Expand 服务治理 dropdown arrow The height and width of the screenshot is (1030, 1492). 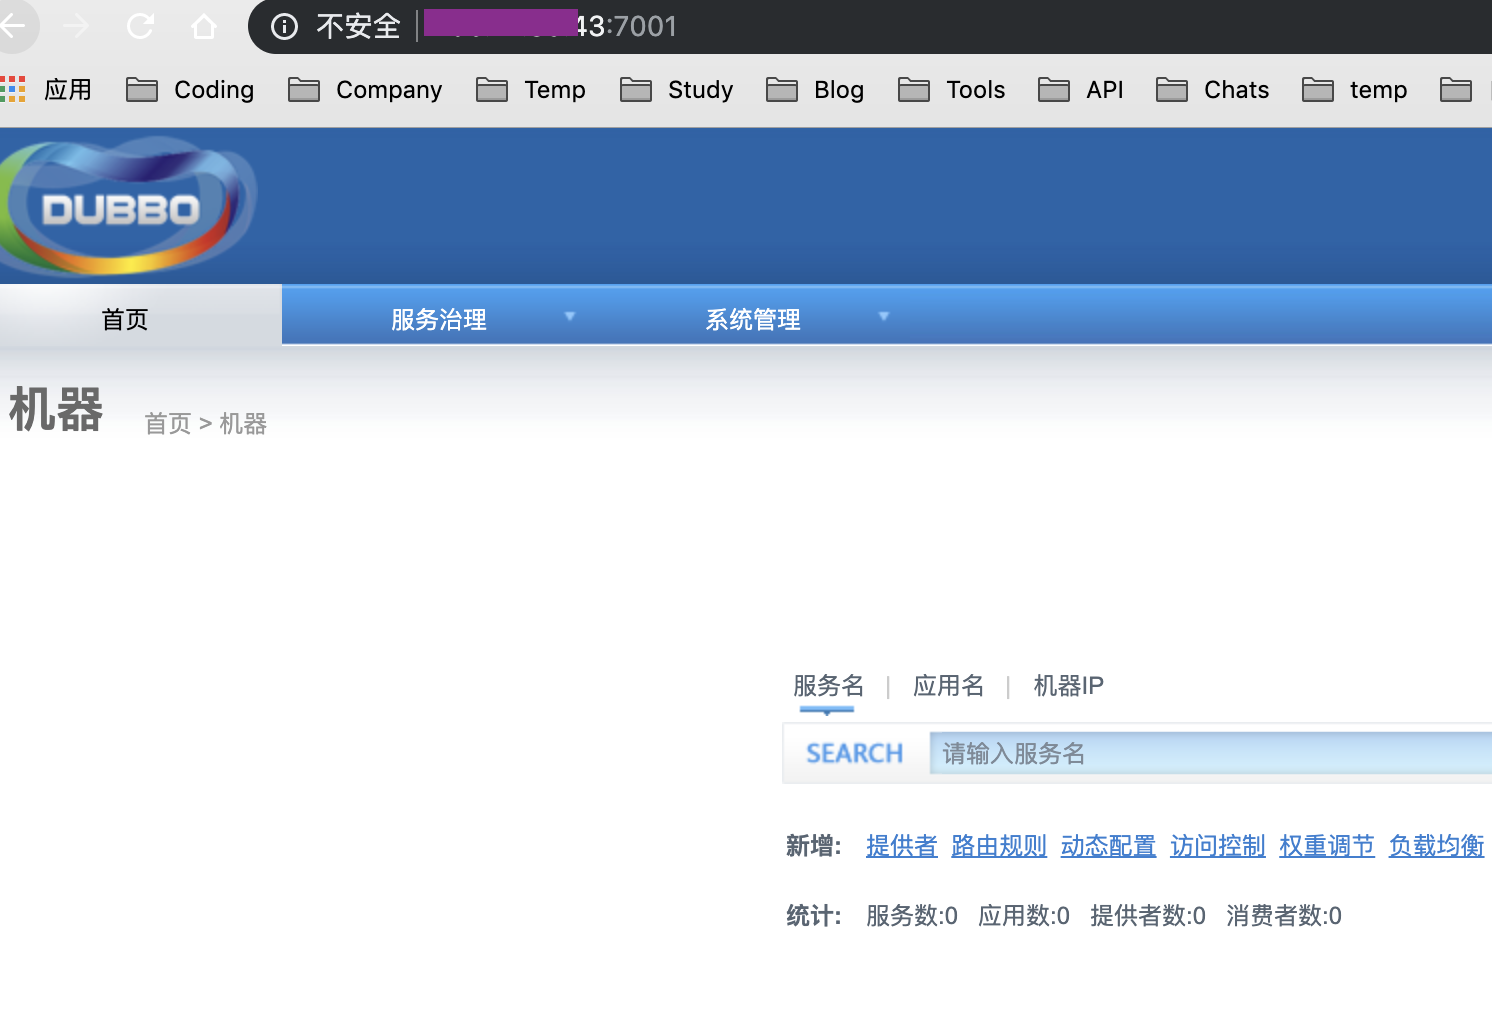[x=570, y=316]
